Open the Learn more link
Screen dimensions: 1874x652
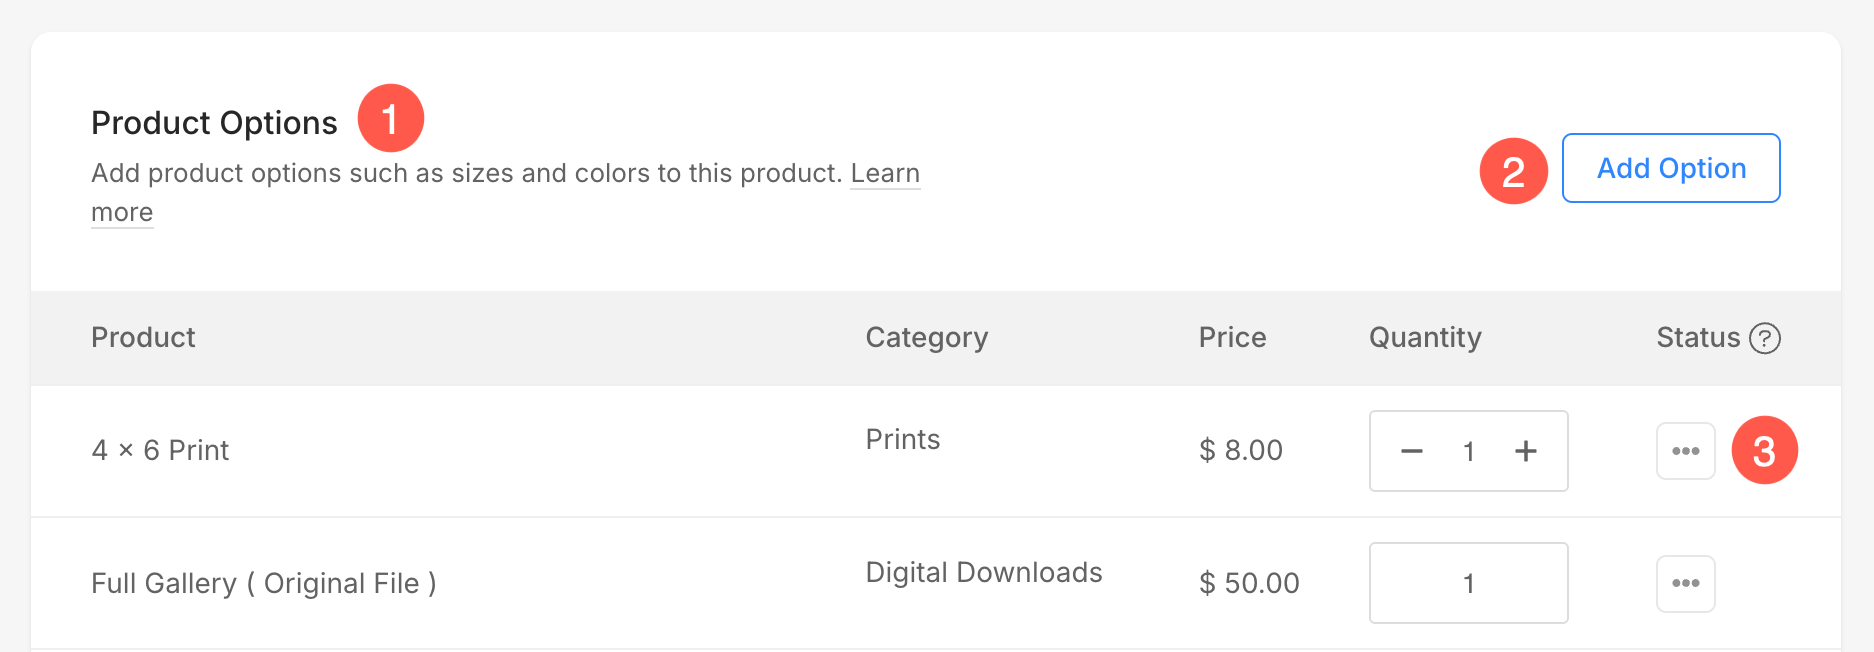click(885, 173)
